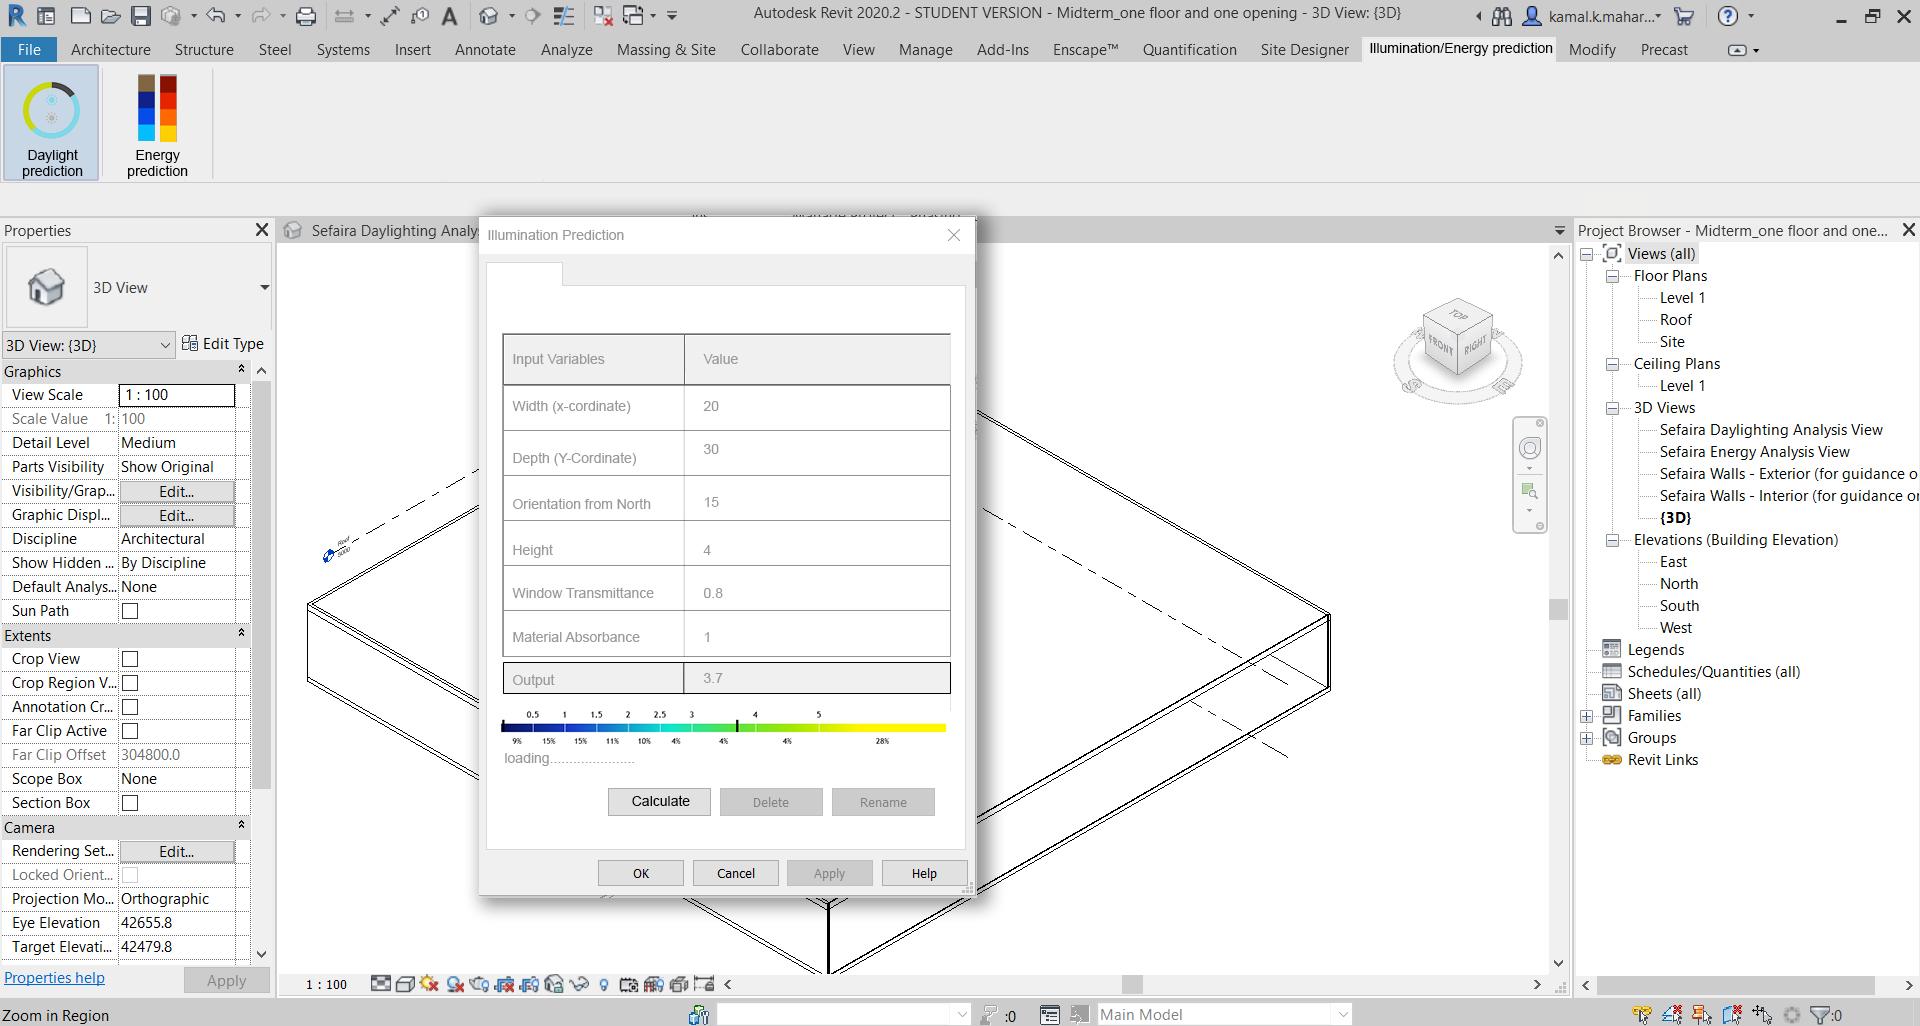1920x1026 pixels.
Task: Click the Width (x-cordinate) value field
Action: coord(817,407)
